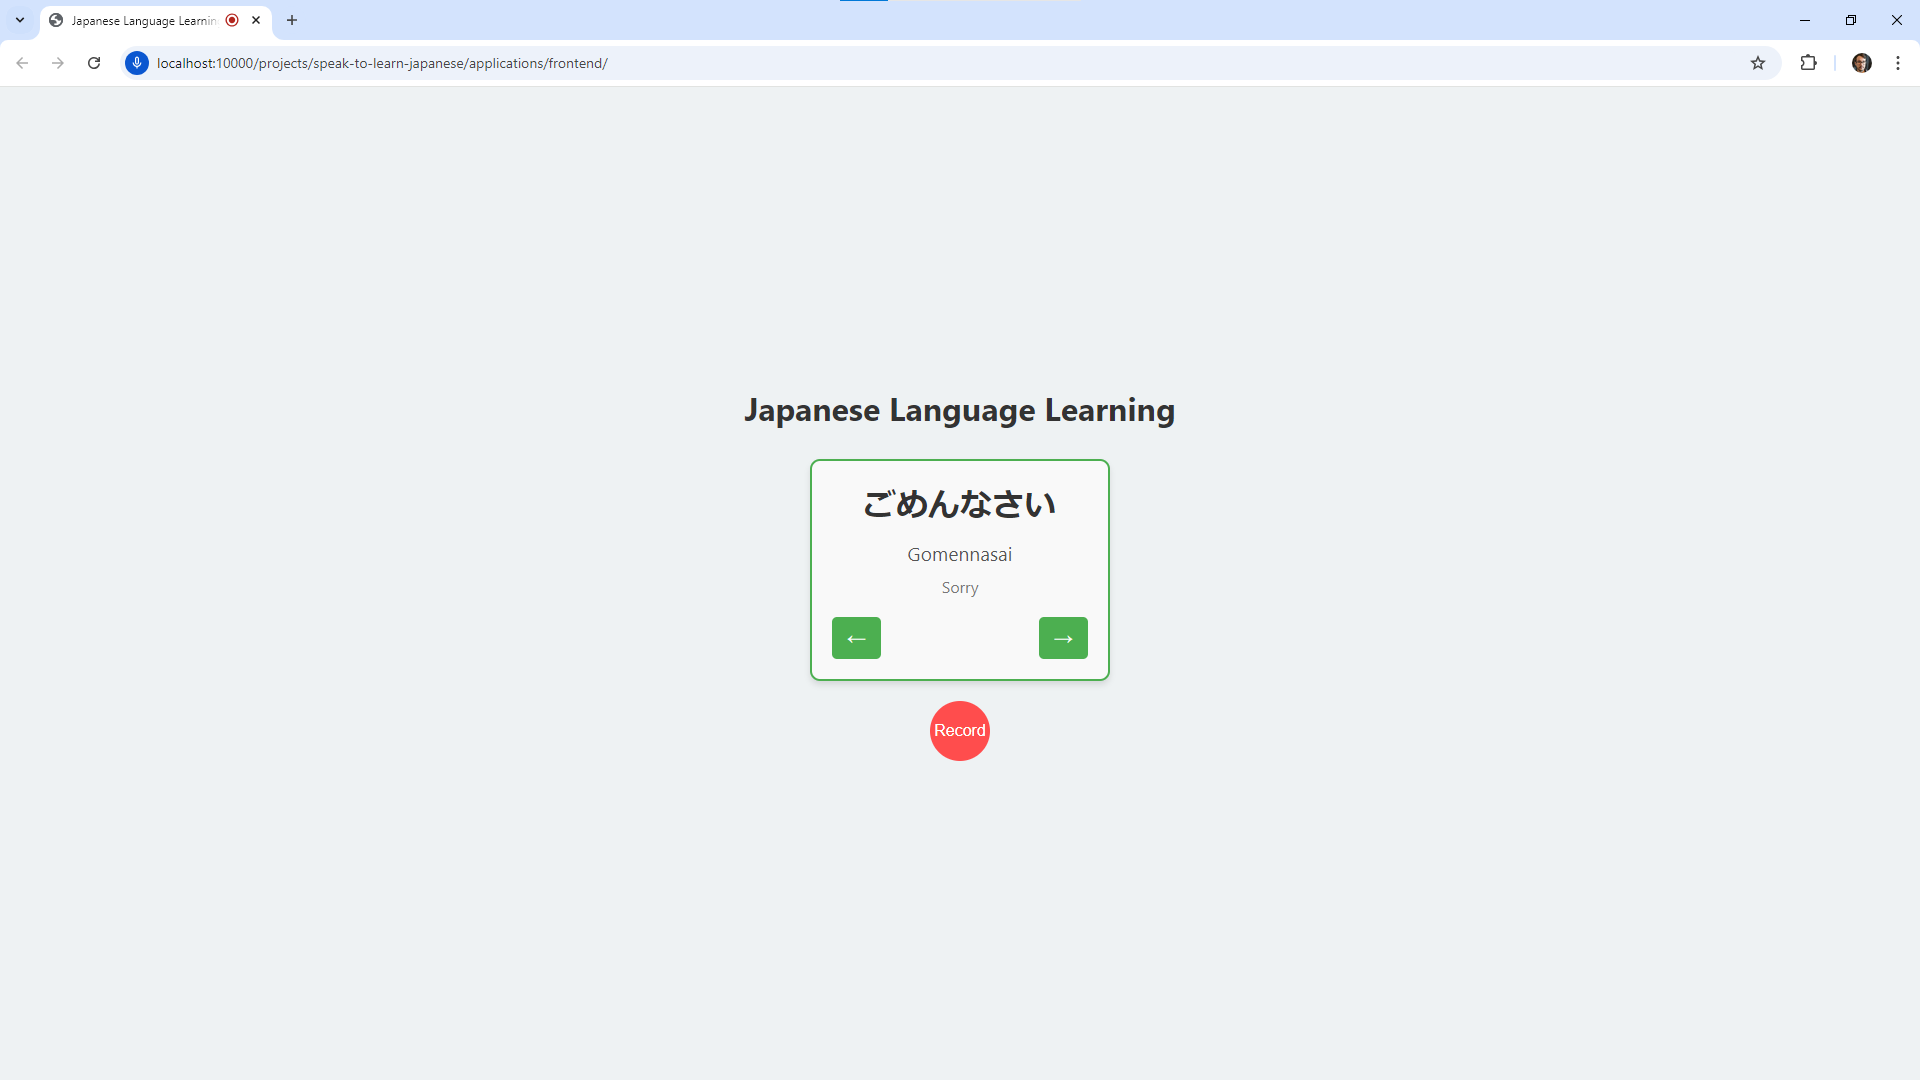The image size is (1920, 1080).
Task: Click the microphone permission icon in address bar
Action: click(x=137, y=63)
